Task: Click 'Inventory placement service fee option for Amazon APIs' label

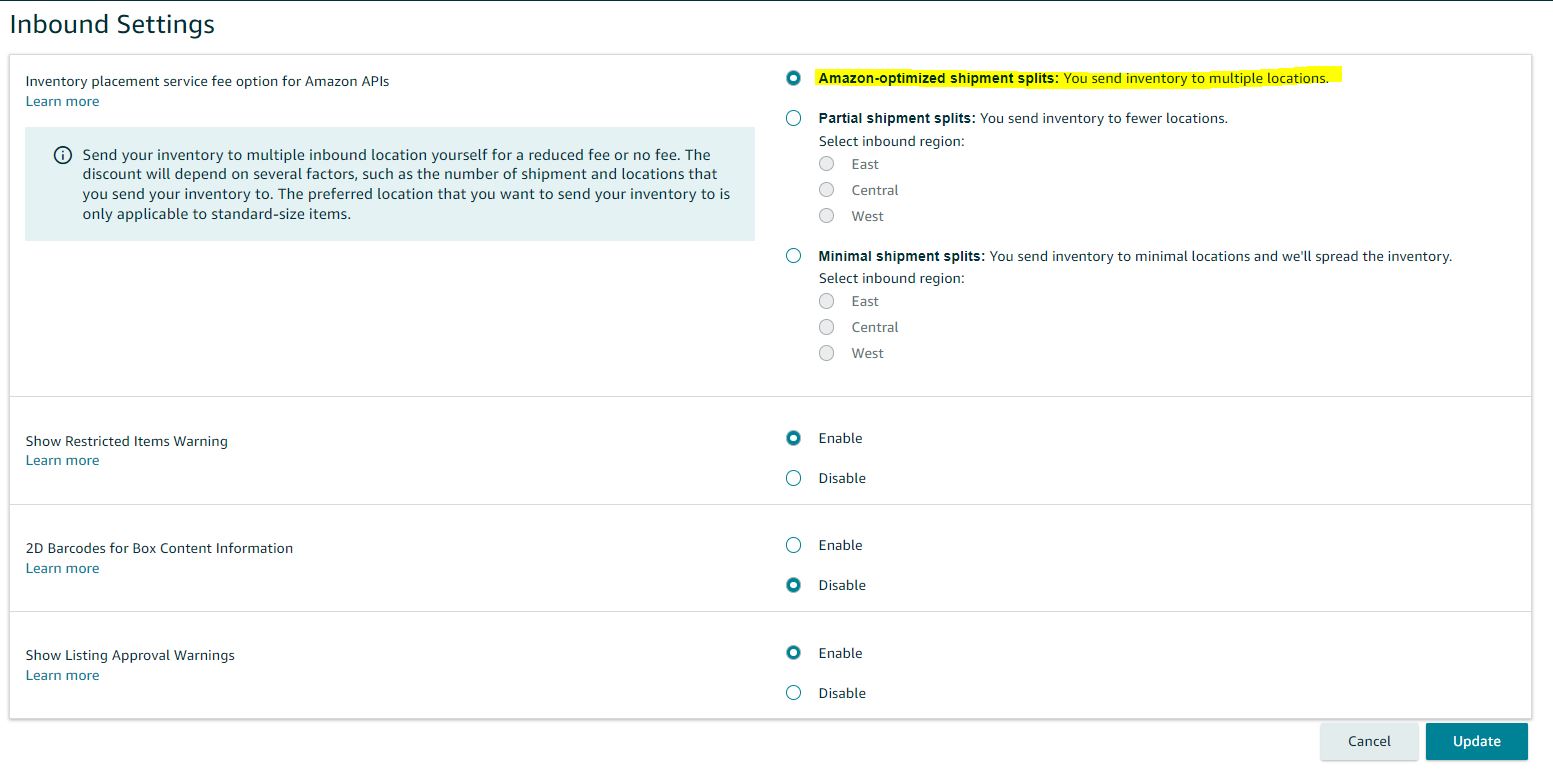Action: [207, 81]
